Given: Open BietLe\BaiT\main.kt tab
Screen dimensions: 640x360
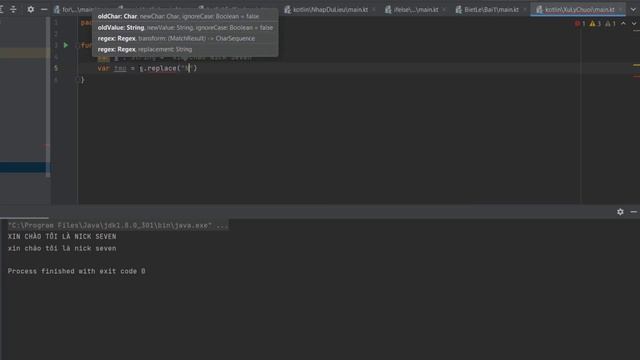Looking at the screenshot, I should coord(491,9).
